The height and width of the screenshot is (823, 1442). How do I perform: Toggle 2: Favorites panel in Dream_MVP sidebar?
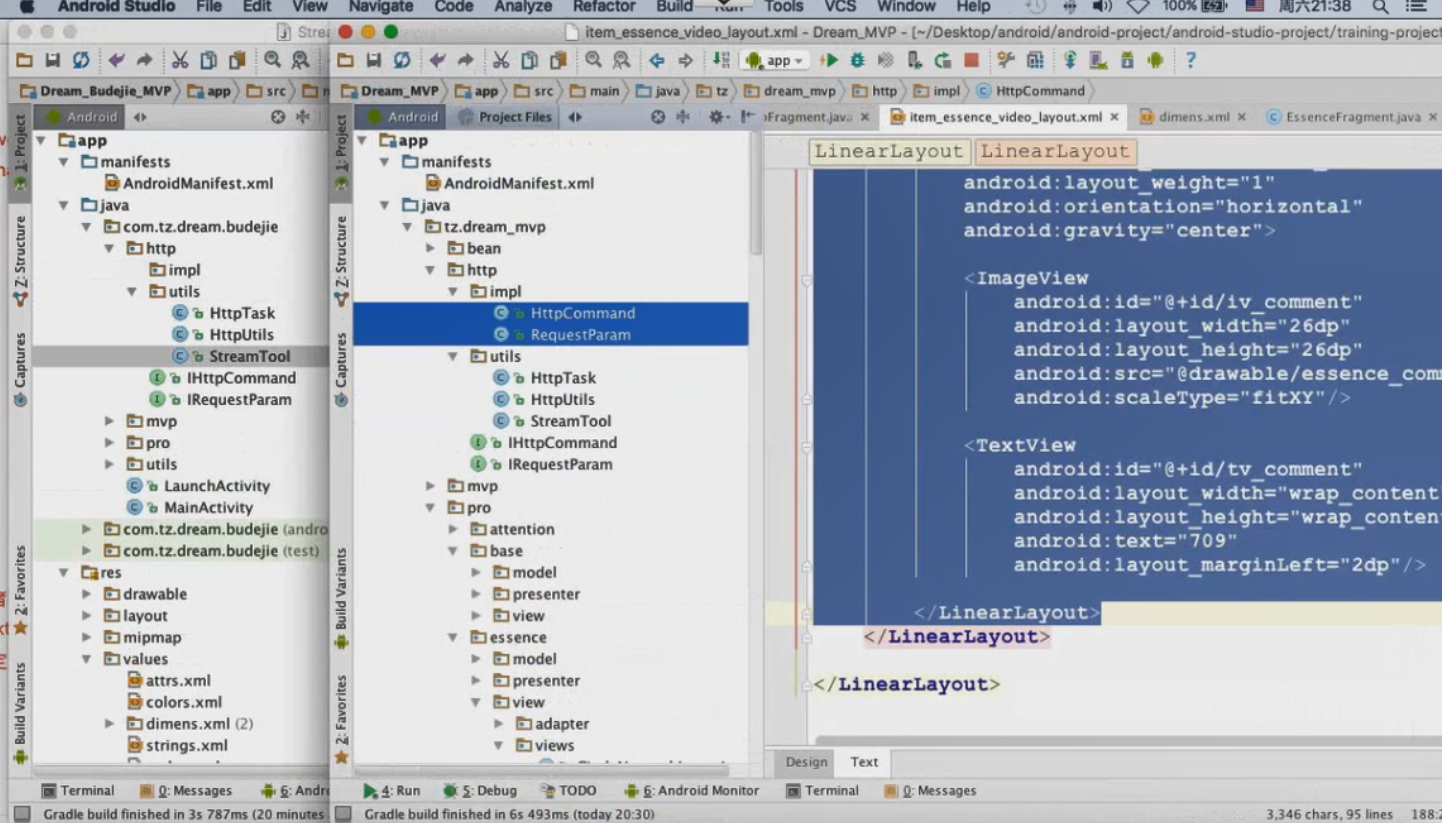point(341,720)
